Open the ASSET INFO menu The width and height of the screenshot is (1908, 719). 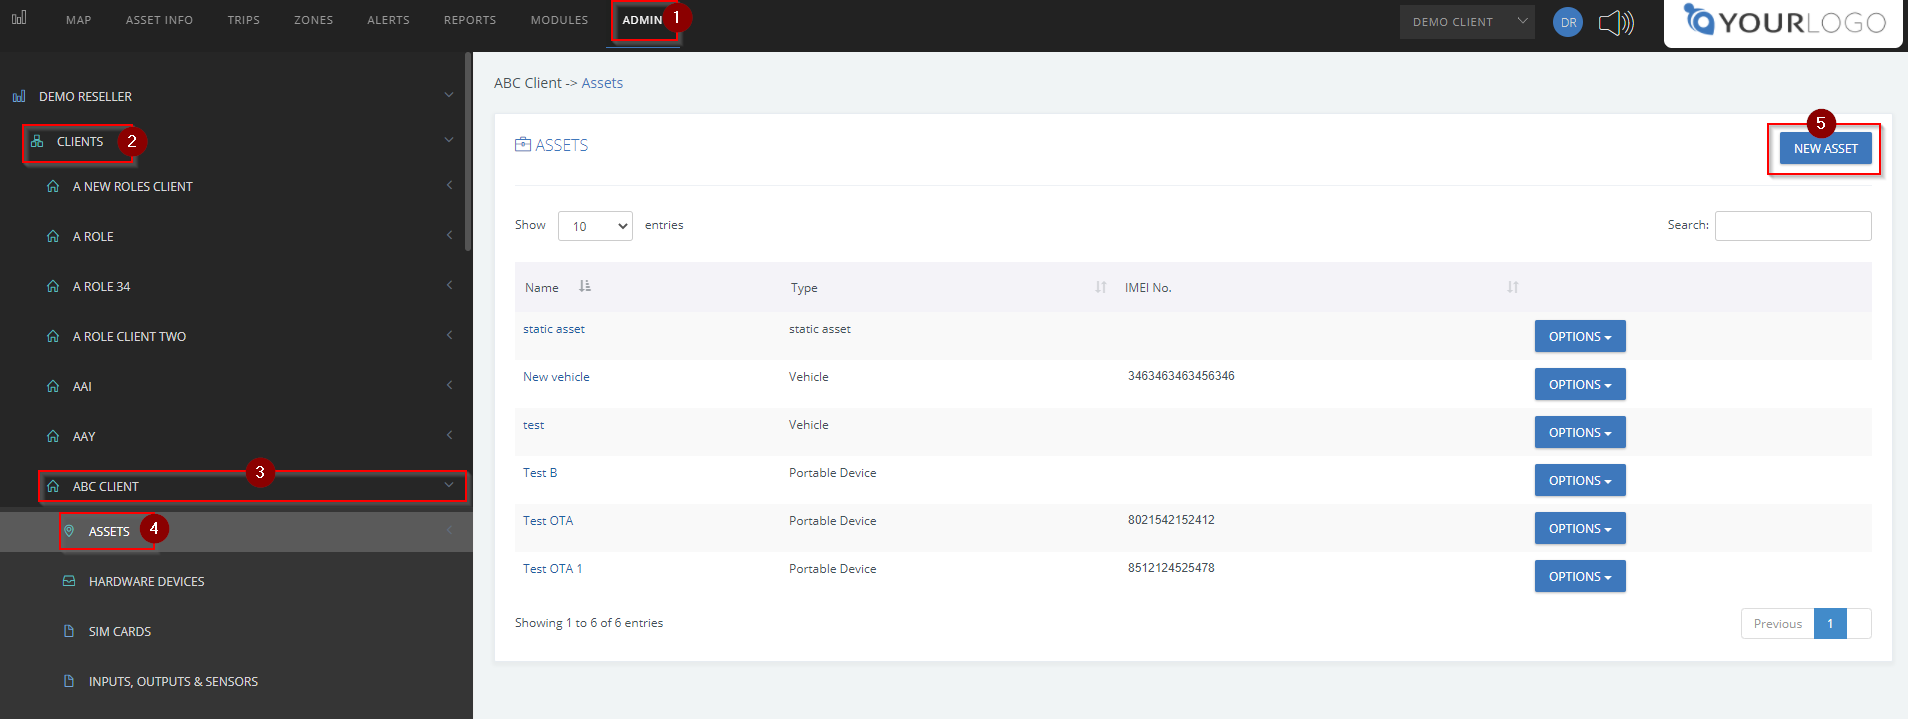[159, 20]
